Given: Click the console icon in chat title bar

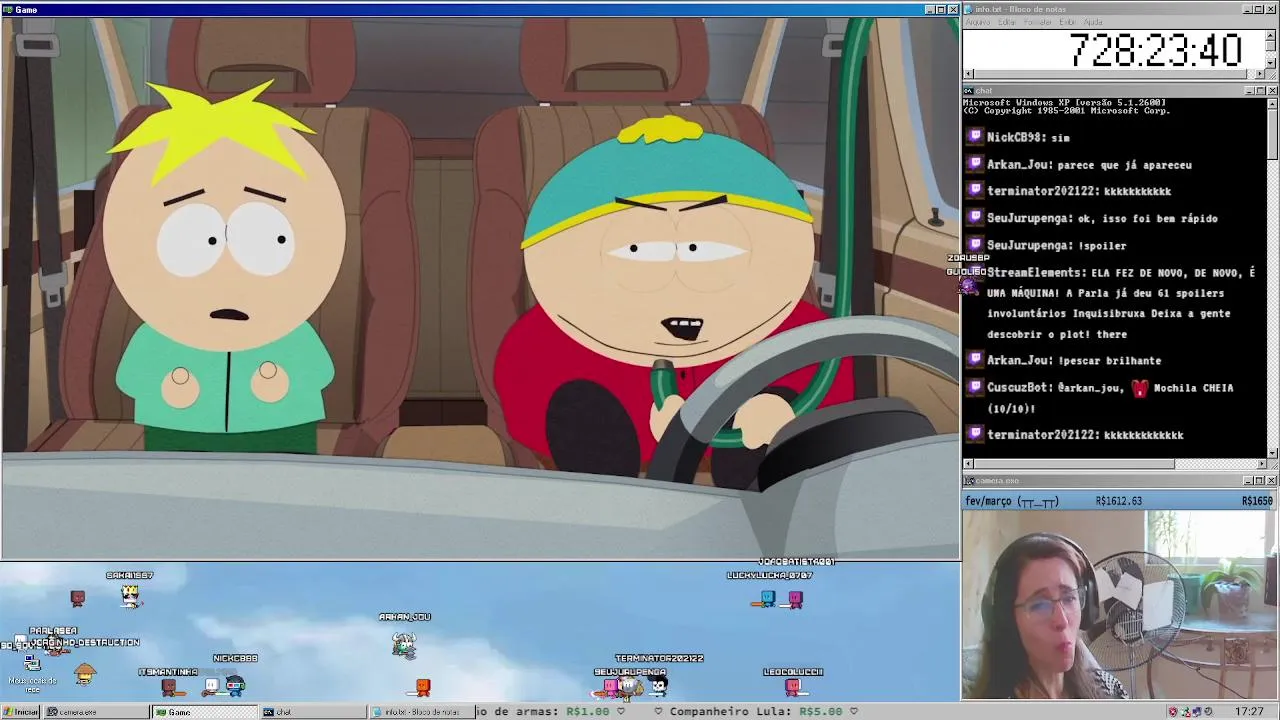Looking at the screenshot, I should coord(968,91).
